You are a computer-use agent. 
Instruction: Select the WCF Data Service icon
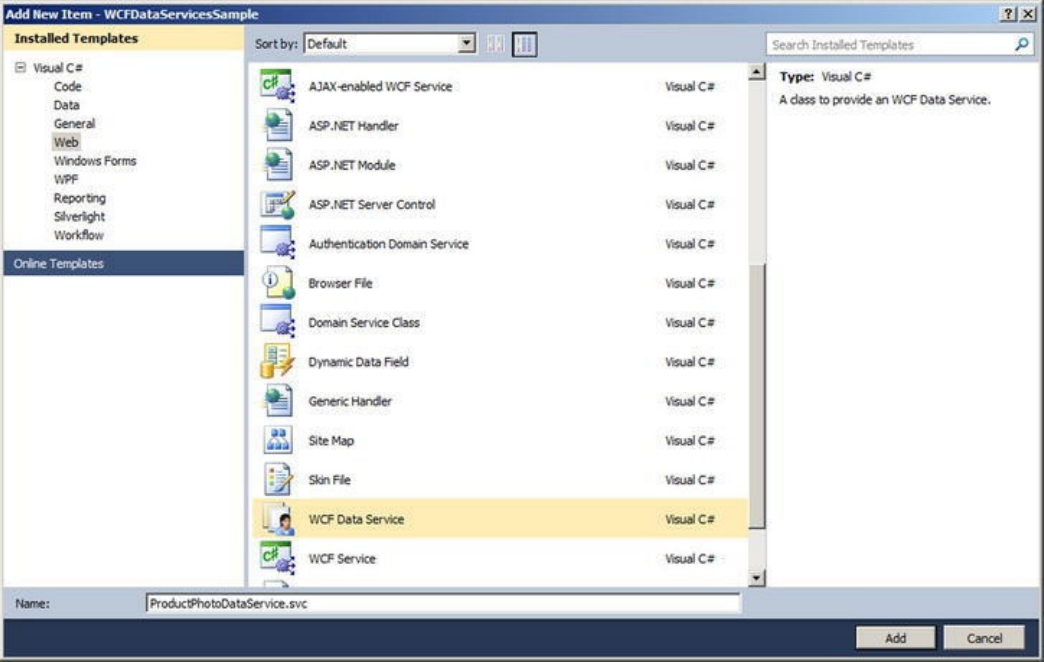278,518
